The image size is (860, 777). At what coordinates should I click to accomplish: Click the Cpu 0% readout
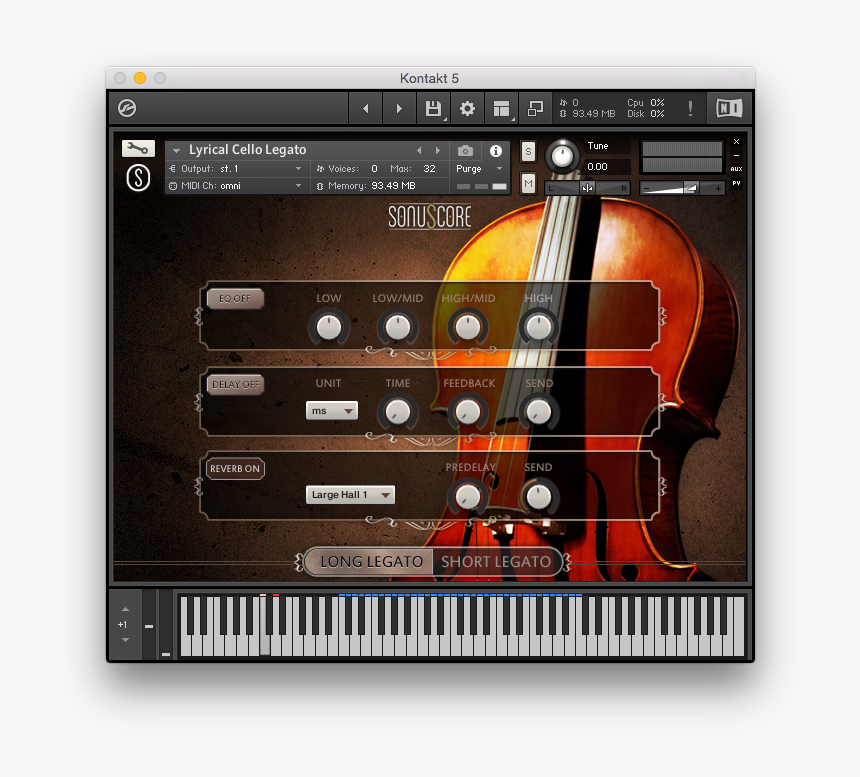coord(646,103)
